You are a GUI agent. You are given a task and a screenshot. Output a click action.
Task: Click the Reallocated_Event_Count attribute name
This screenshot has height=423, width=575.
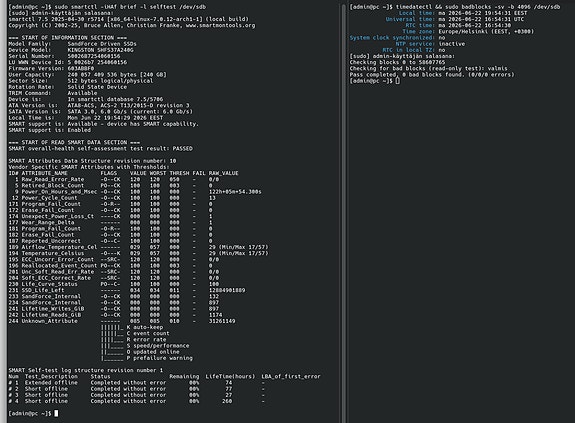tap(59, 265)
